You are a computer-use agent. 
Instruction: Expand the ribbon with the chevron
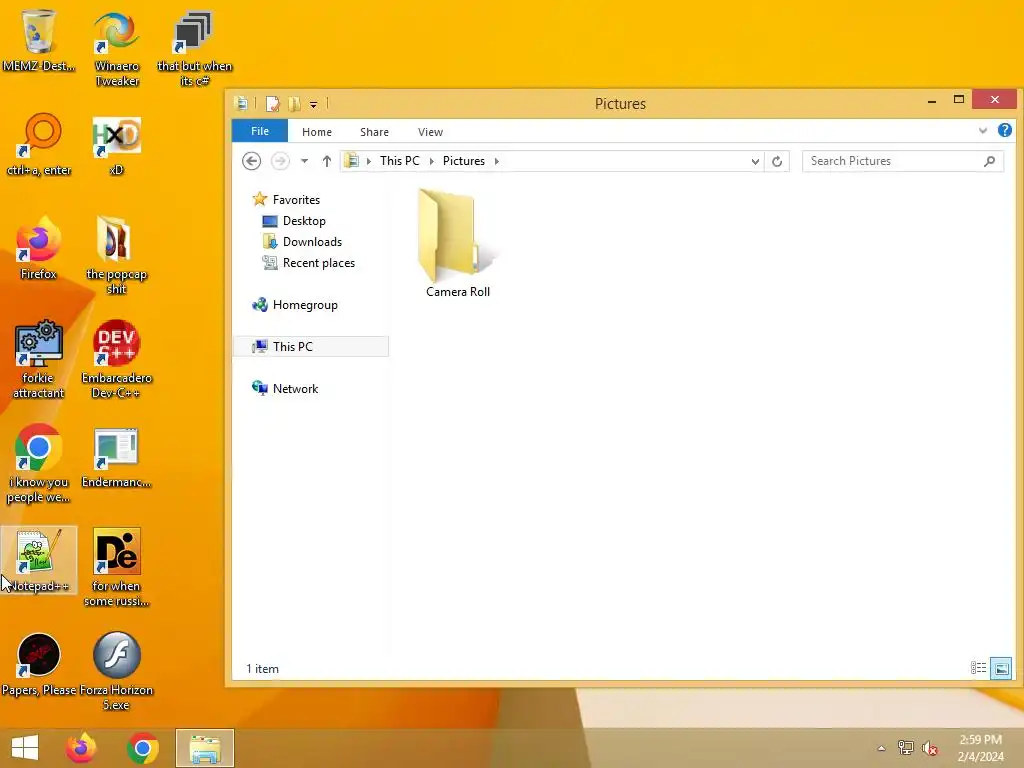[982, 131]
